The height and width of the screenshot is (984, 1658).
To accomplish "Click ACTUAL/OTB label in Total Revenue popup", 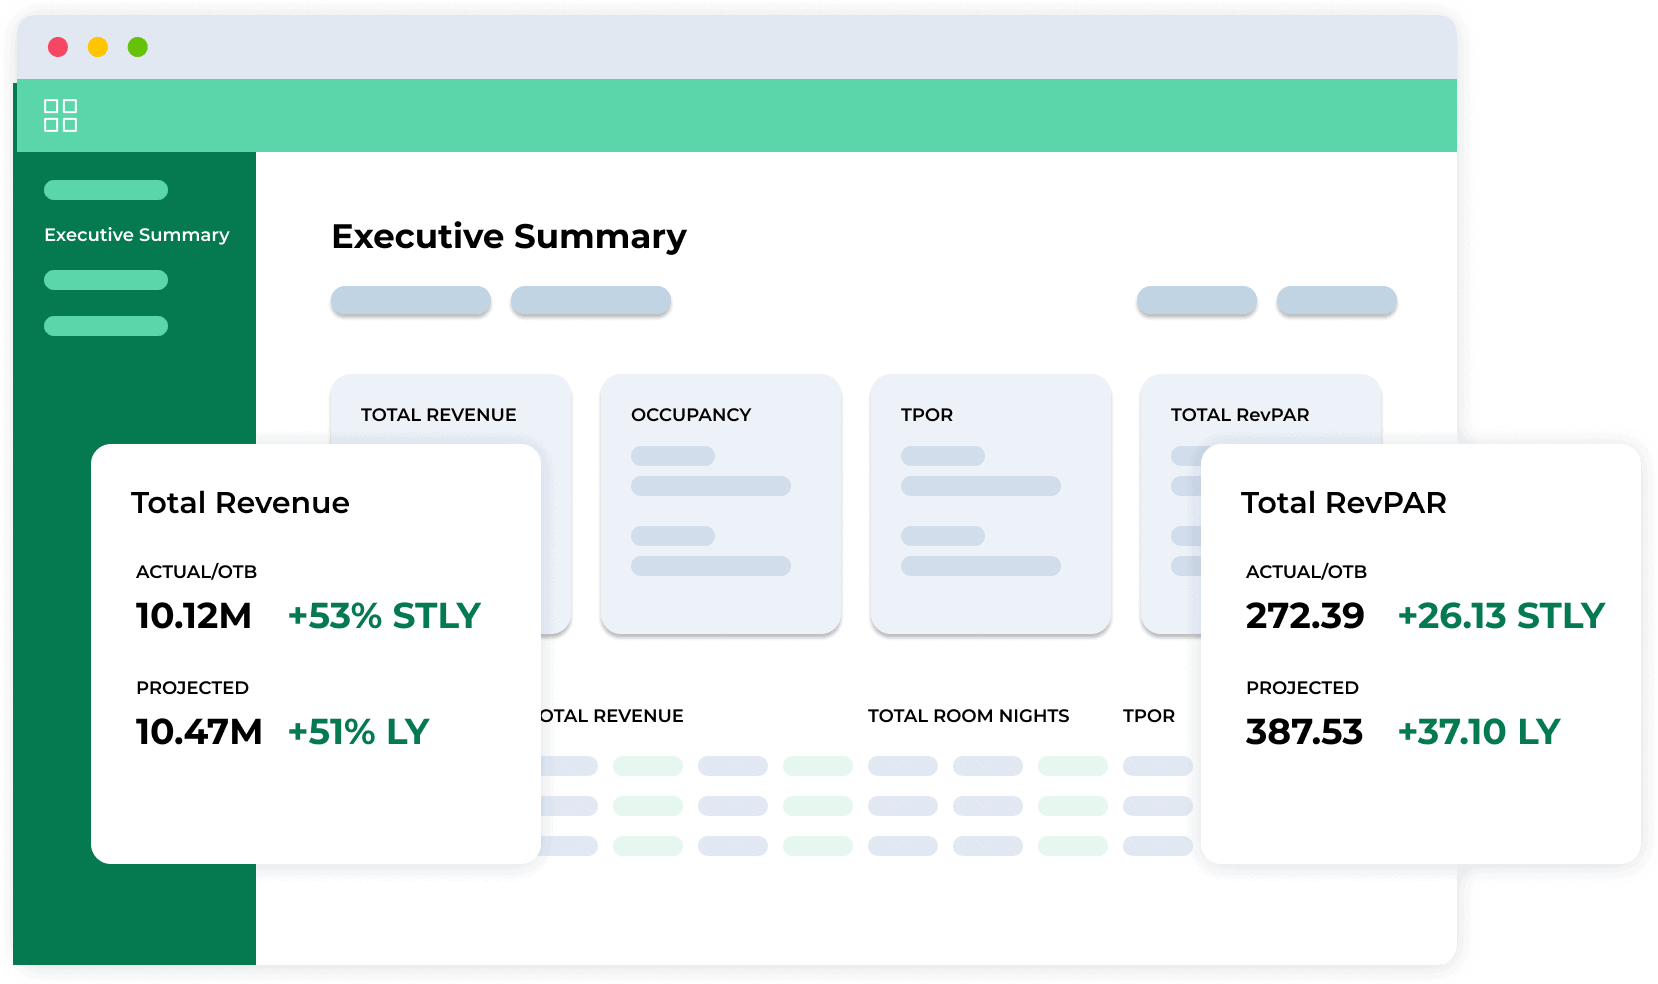I will 196,572.
